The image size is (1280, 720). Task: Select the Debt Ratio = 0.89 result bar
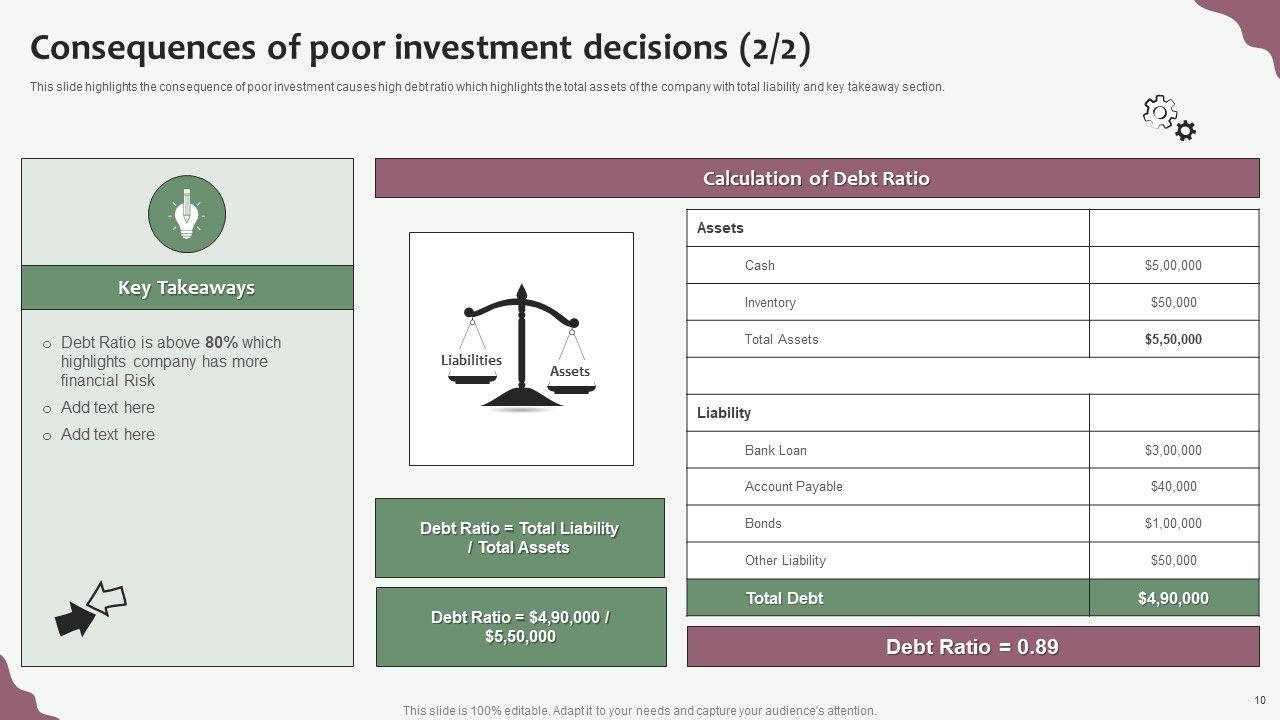[972, 647]
